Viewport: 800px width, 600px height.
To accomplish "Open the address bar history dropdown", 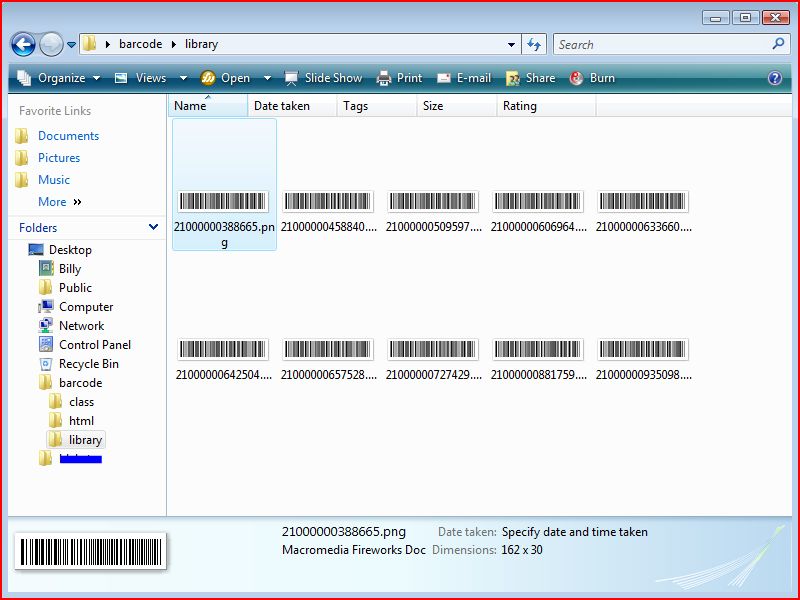I will [512, 44].
